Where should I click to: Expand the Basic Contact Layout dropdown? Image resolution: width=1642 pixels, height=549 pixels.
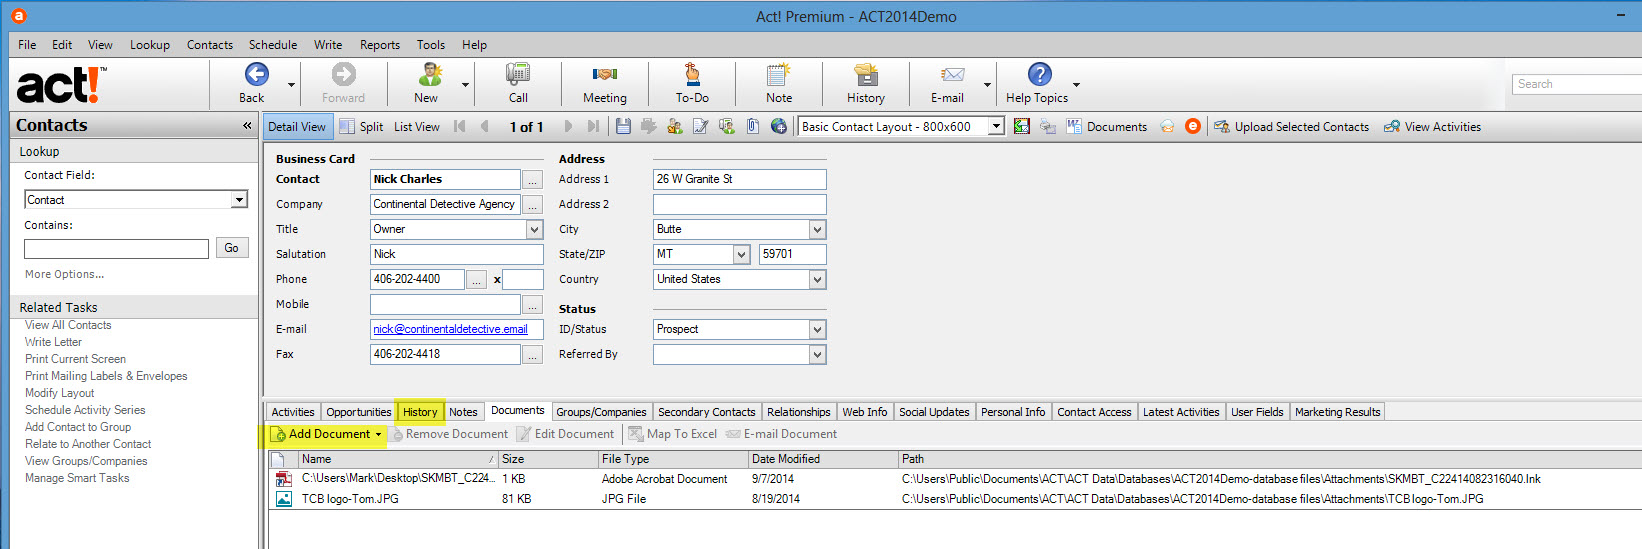pos(996,127)
